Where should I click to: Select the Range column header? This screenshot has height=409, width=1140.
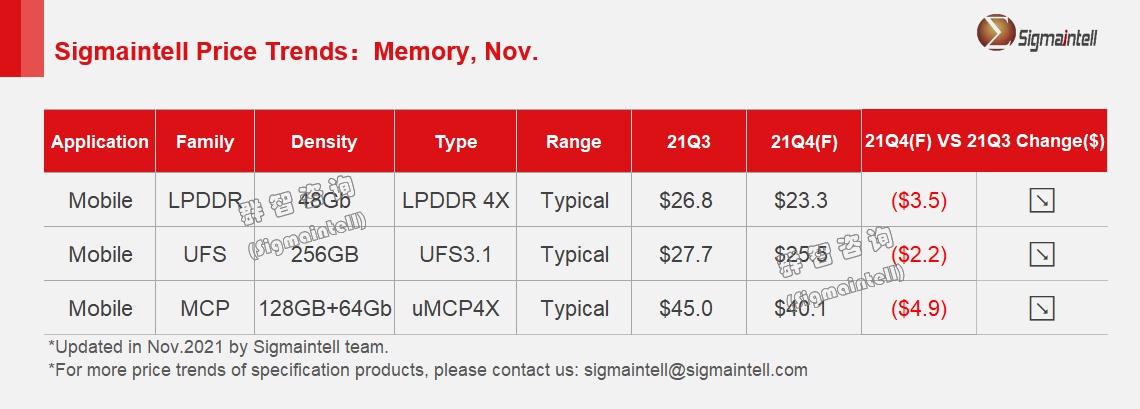pyautogui.click(x=574, y=142)
